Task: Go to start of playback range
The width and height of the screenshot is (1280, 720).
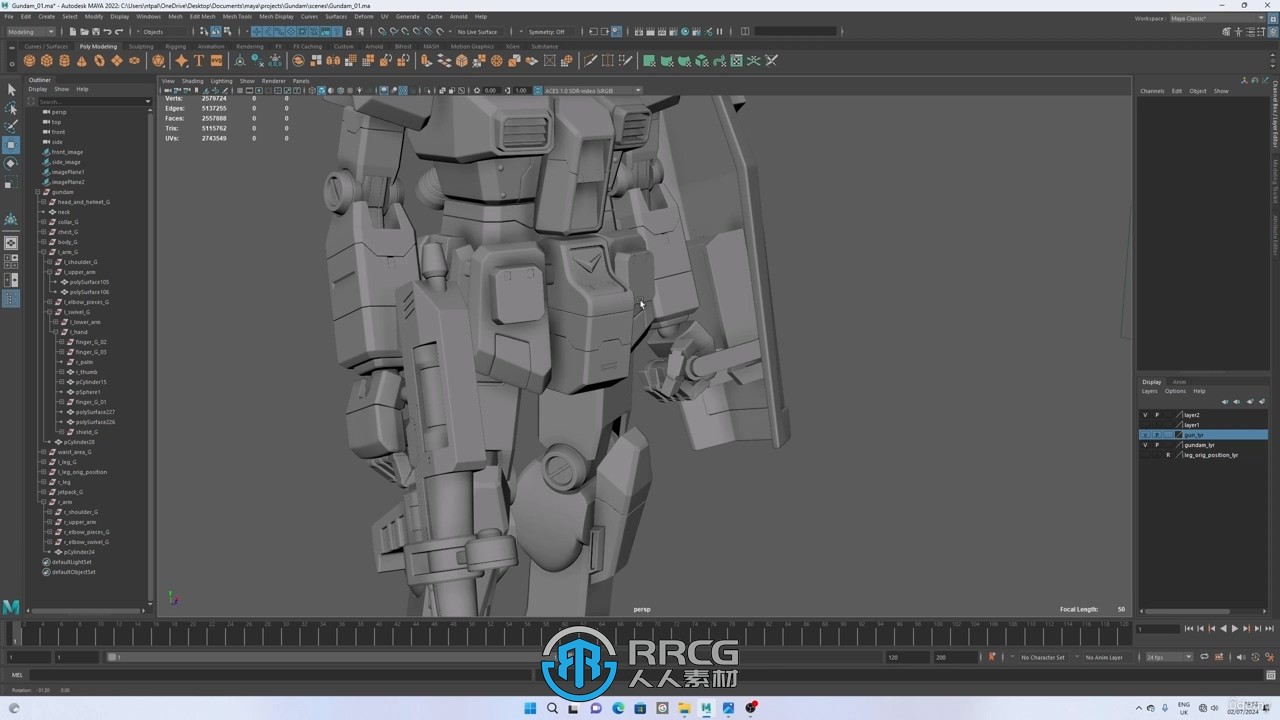Action: 1188,629
